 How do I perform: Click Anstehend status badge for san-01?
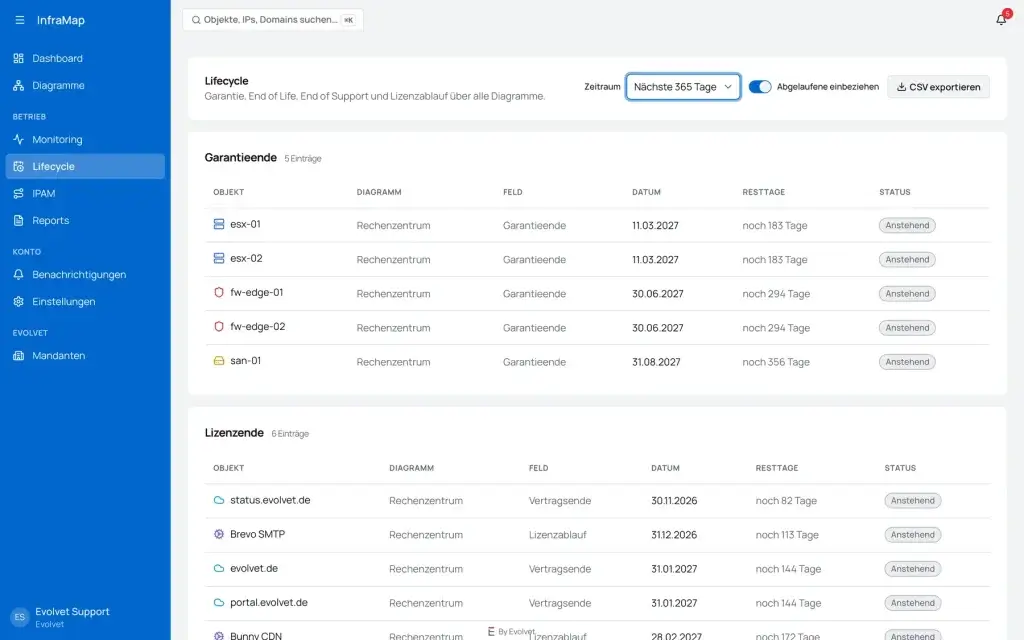click(907, 362)
